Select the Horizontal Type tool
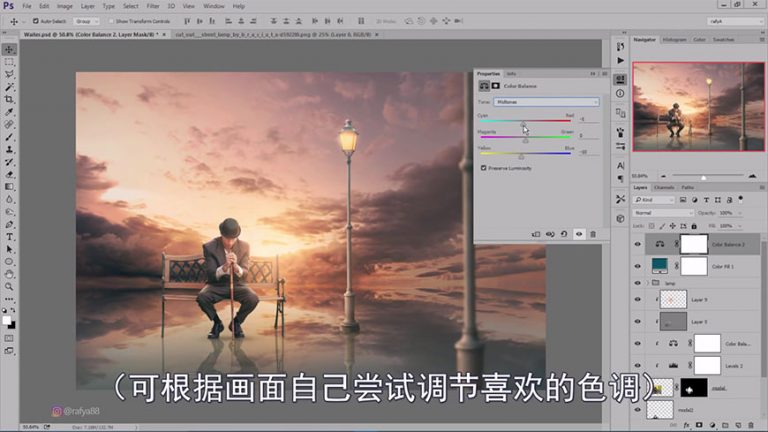 tap(9, 237)
